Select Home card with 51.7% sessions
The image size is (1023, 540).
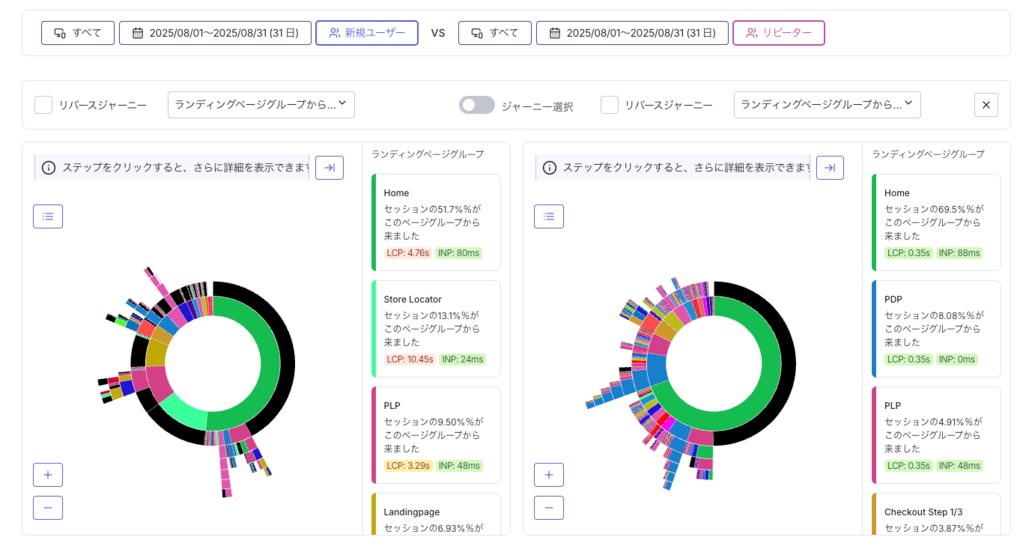436,222
